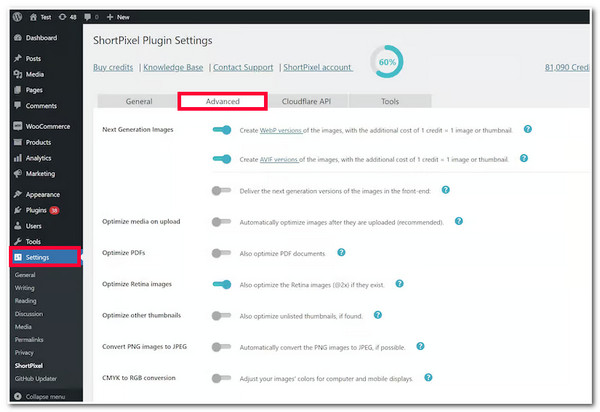Open the Discussion settings submenu item
This screenshot has width=600, height=412.
pos(29,314)
